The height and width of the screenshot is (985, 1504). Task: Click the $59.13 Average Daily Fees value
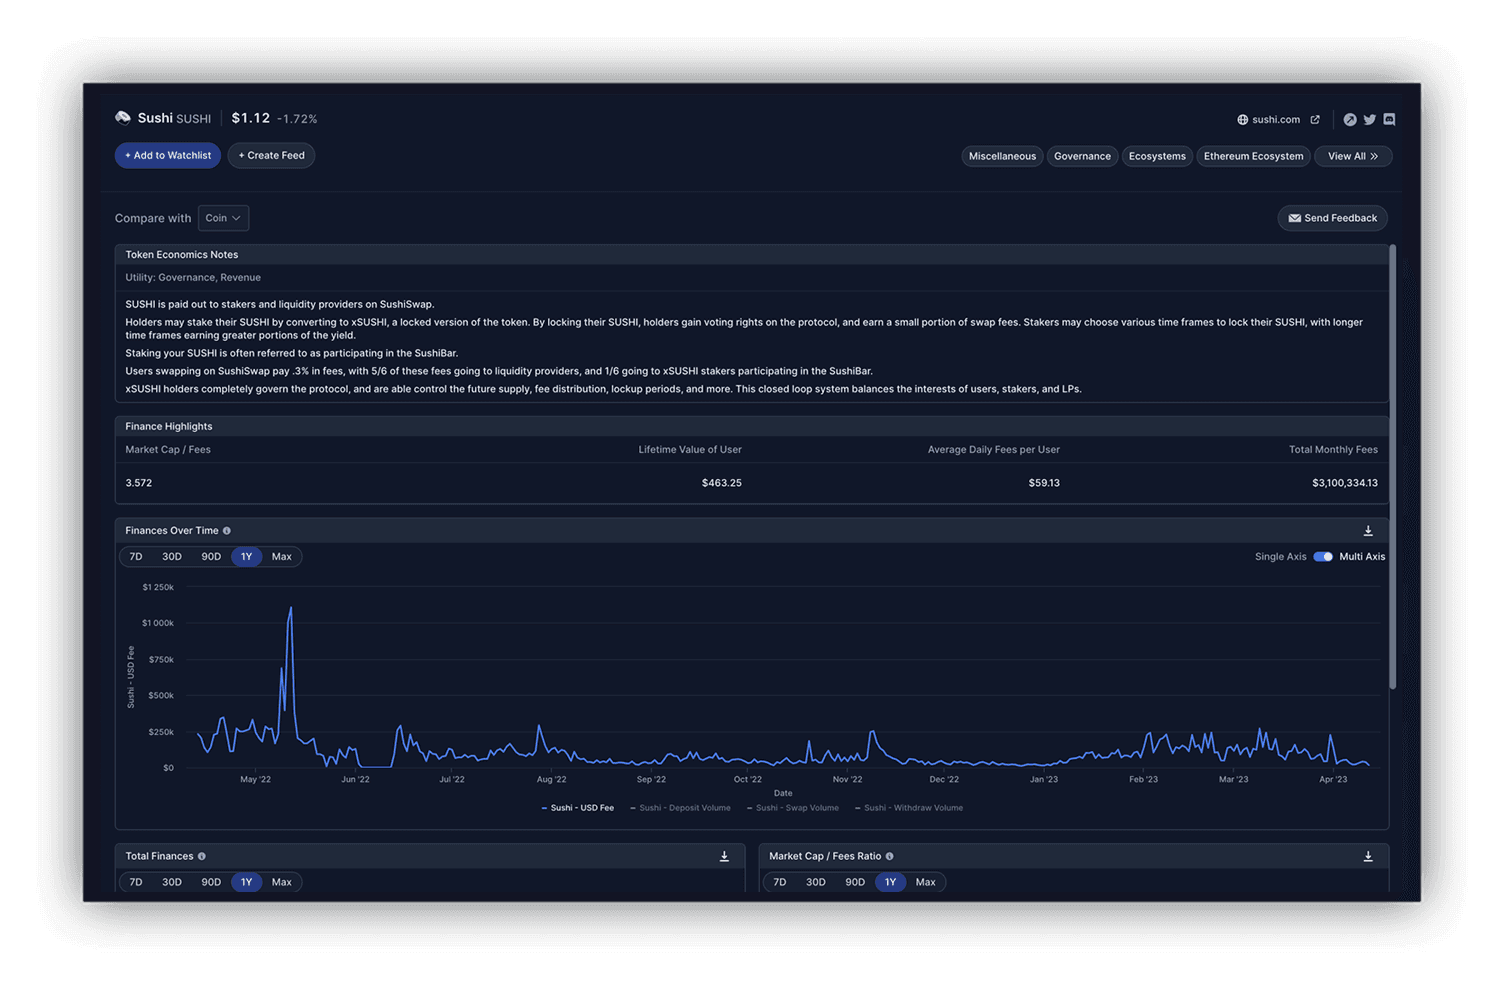tap(1044, 483)
